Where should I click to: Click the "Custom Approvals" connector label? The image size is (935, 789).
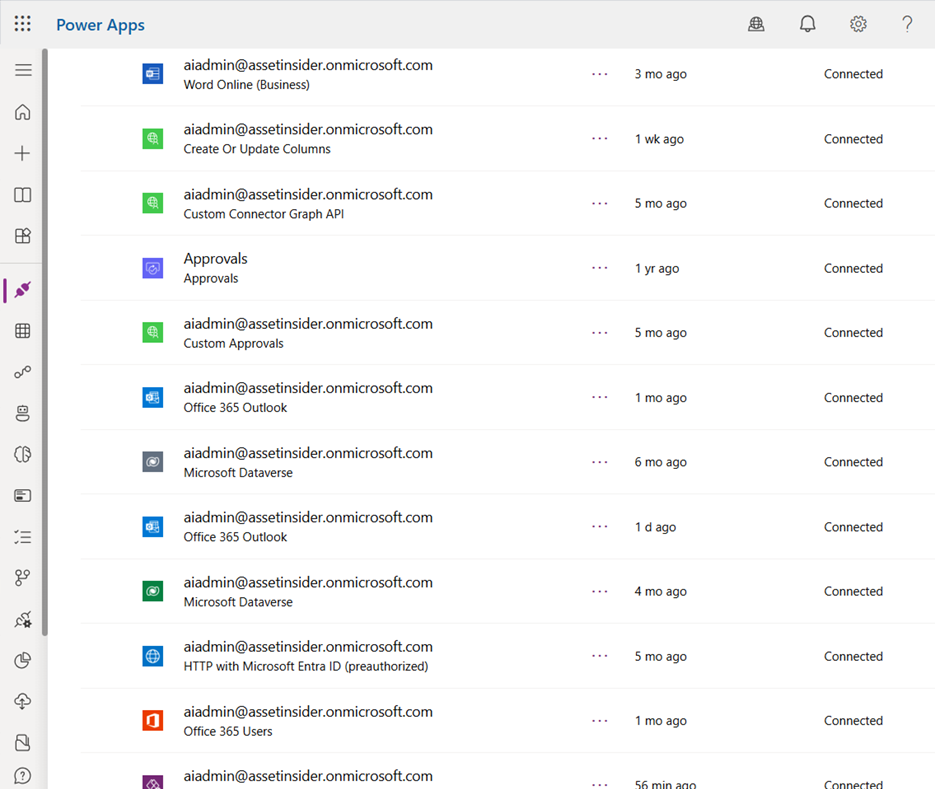tap(233, 344)
